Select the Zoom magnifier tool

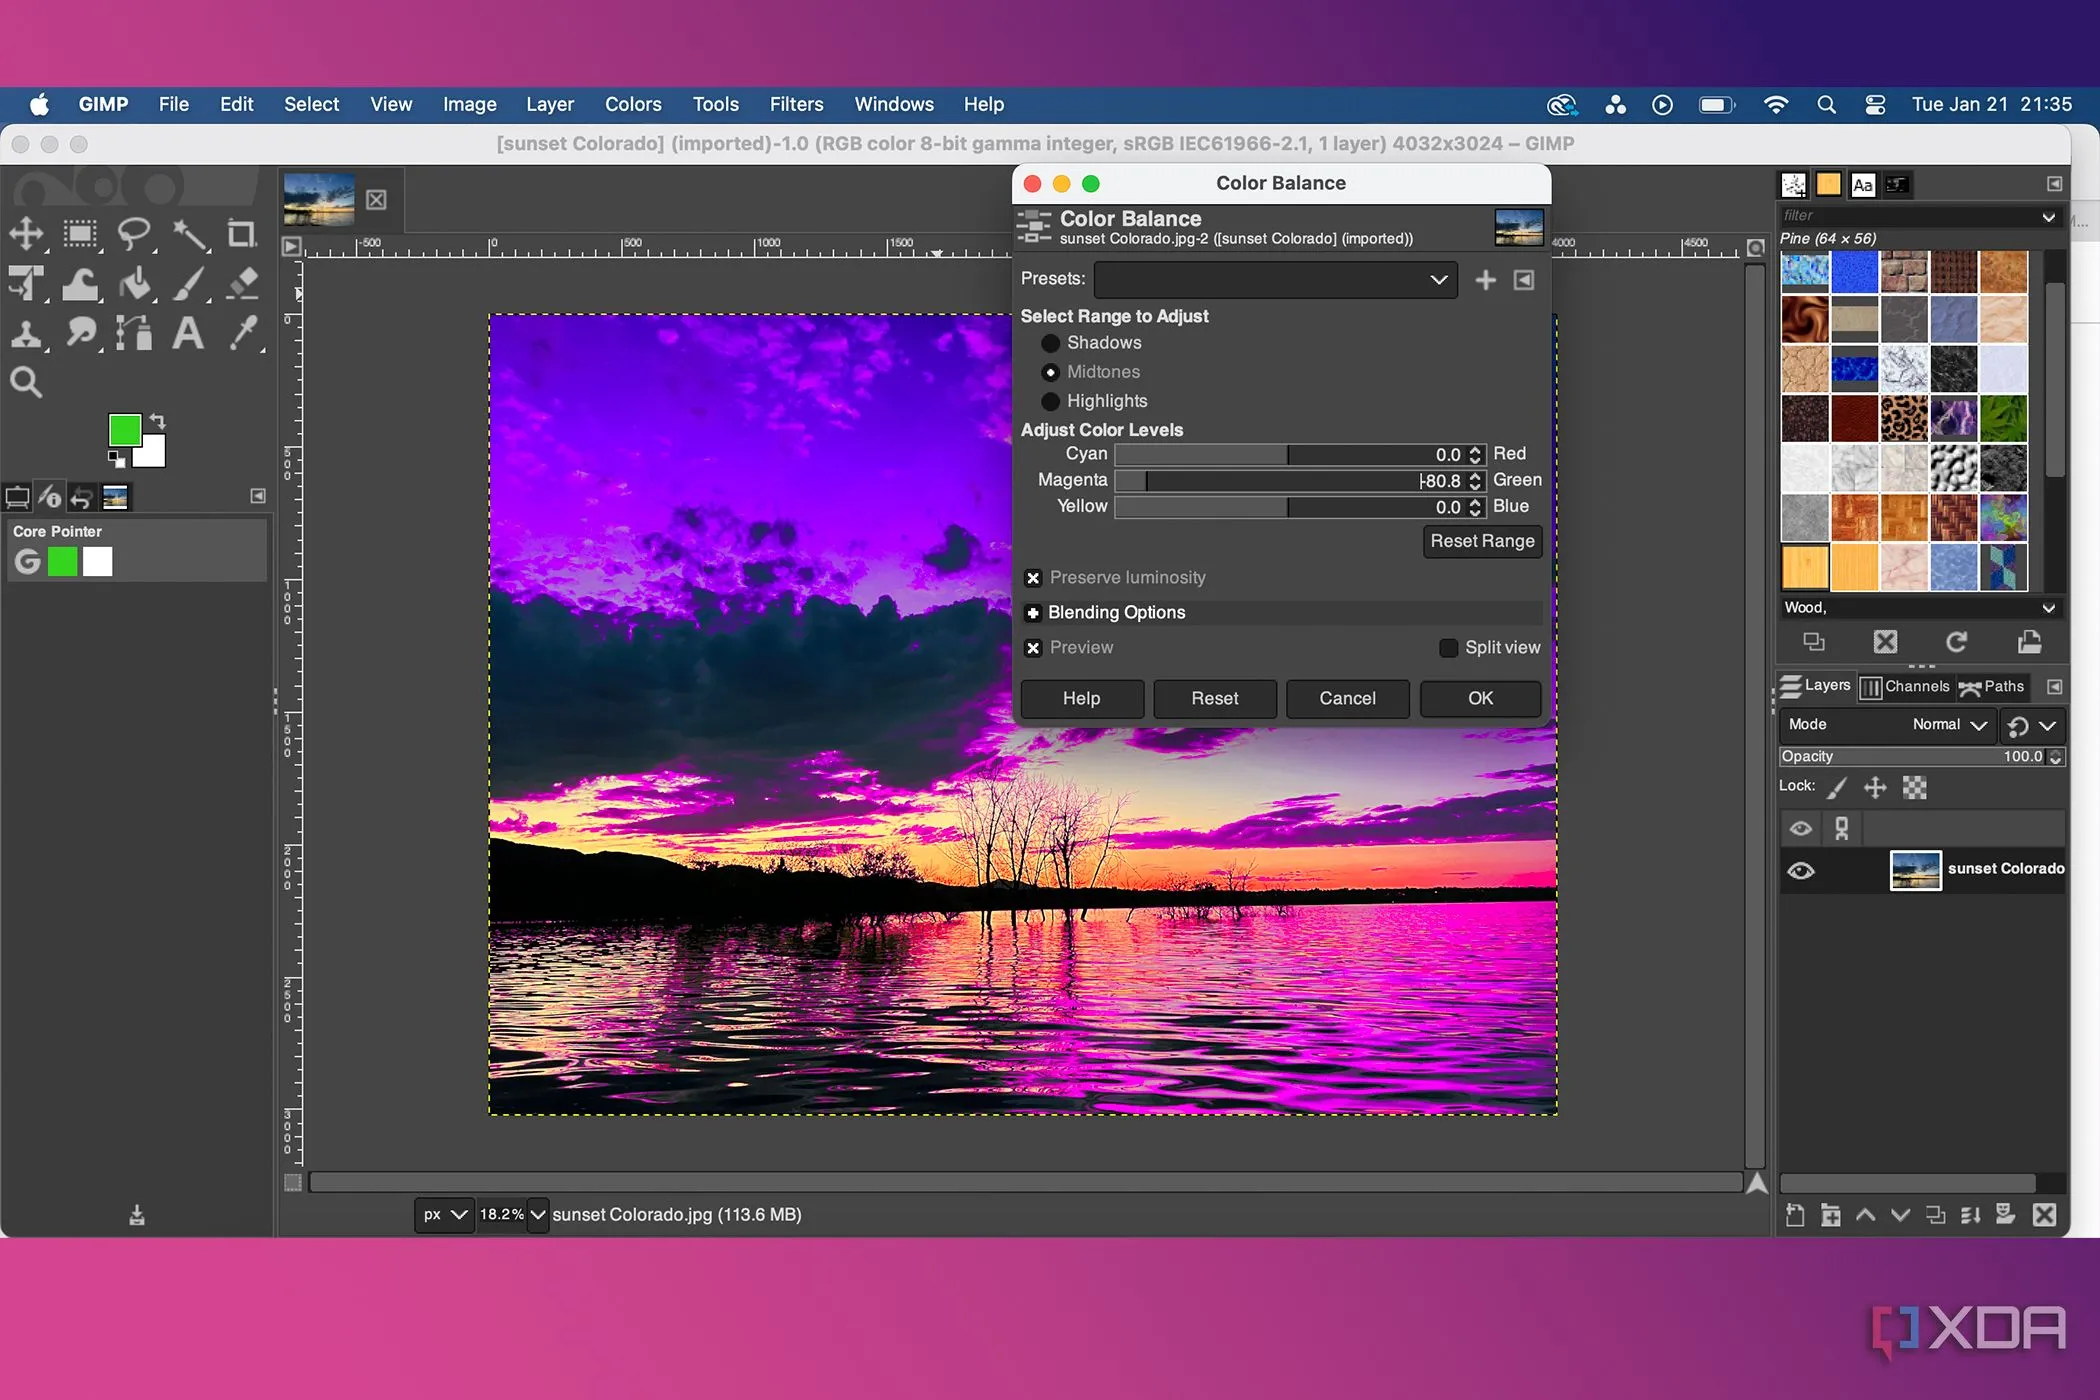[x=27, y=382]
